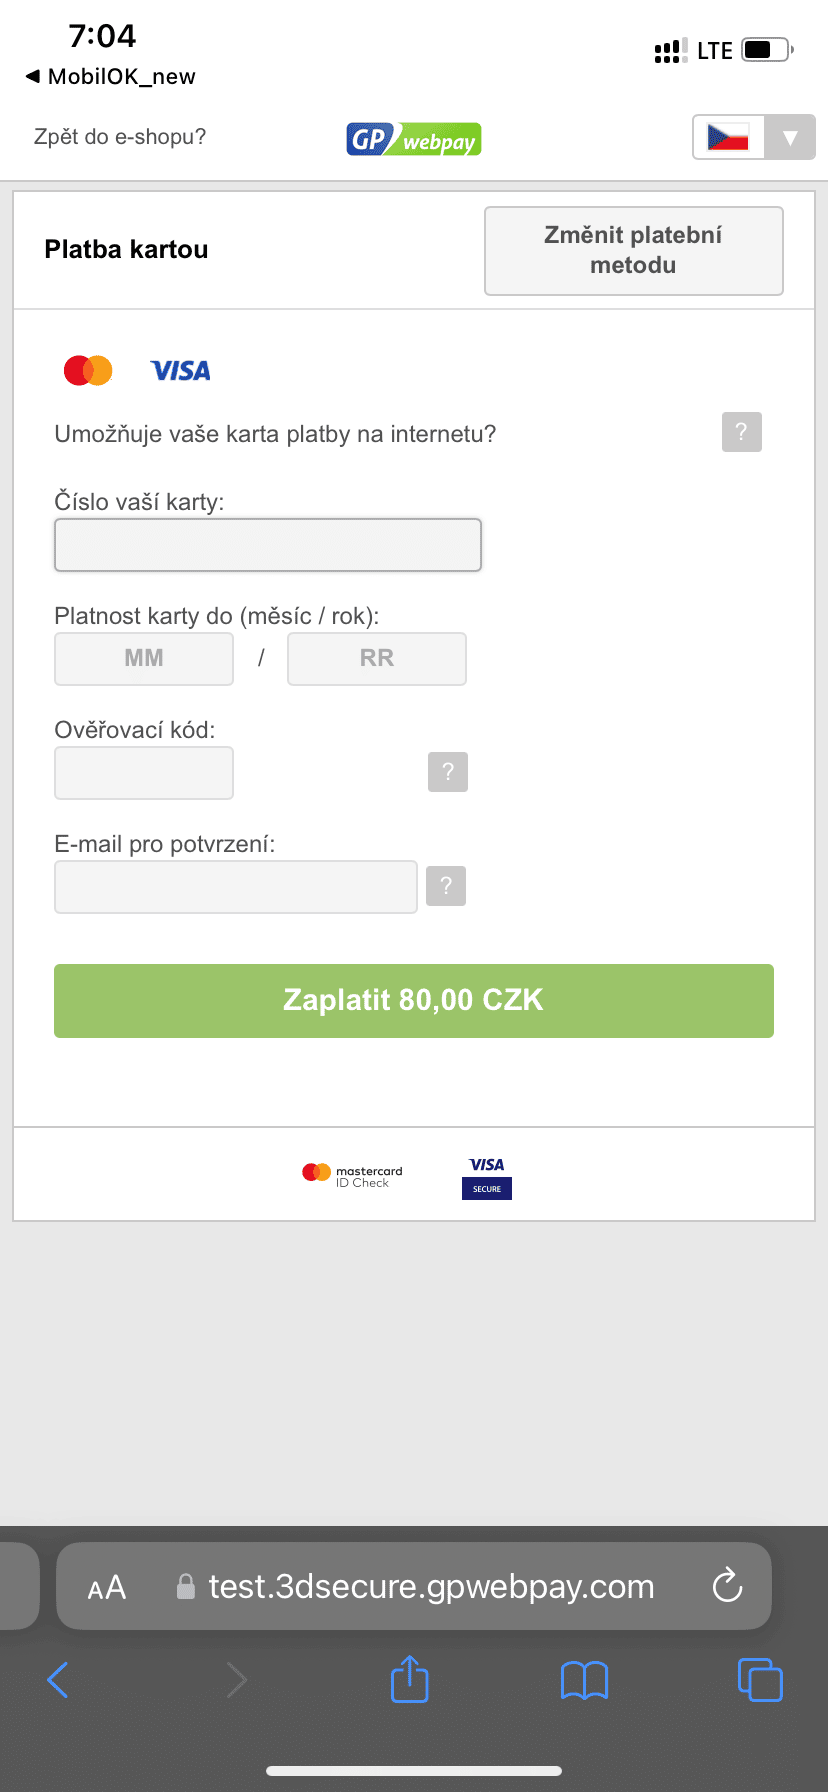This screenshot has width=828, height=1792.
Task: Tap the Safari share icon
Action: pos(409,1679)
